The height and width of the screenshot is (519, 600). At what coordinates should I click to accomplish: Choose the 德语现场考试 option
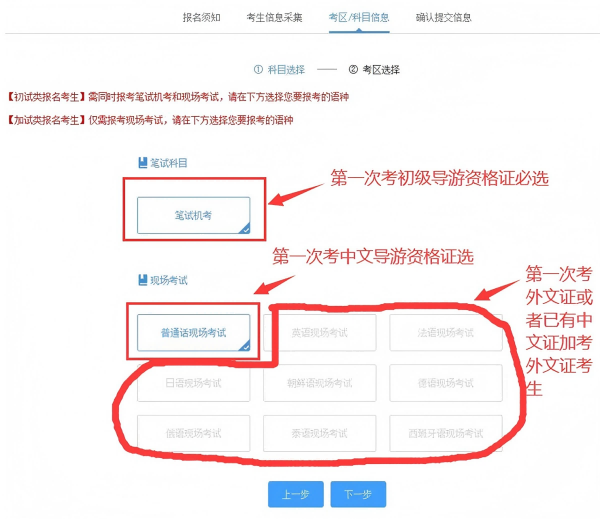[446, 383]
